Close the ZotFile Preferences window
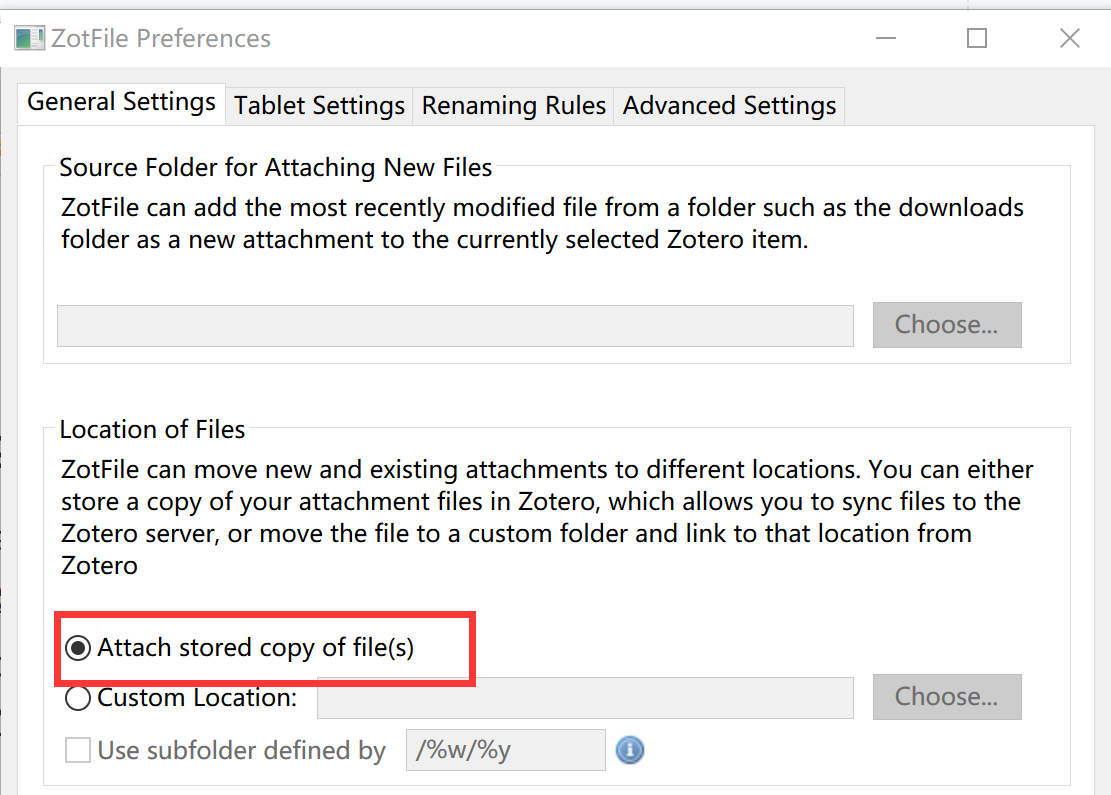This screenshot has height=795, width=1111. 1069,39
